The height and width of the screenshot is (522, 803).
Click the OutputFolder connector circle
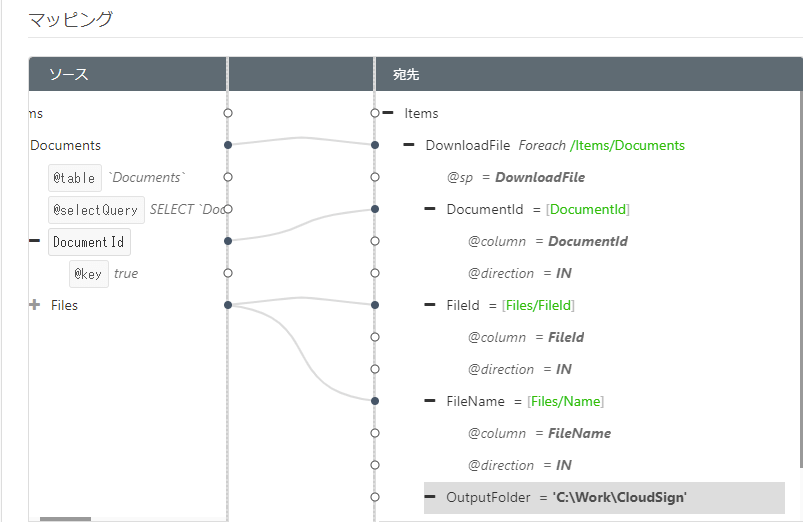point(375,497)
